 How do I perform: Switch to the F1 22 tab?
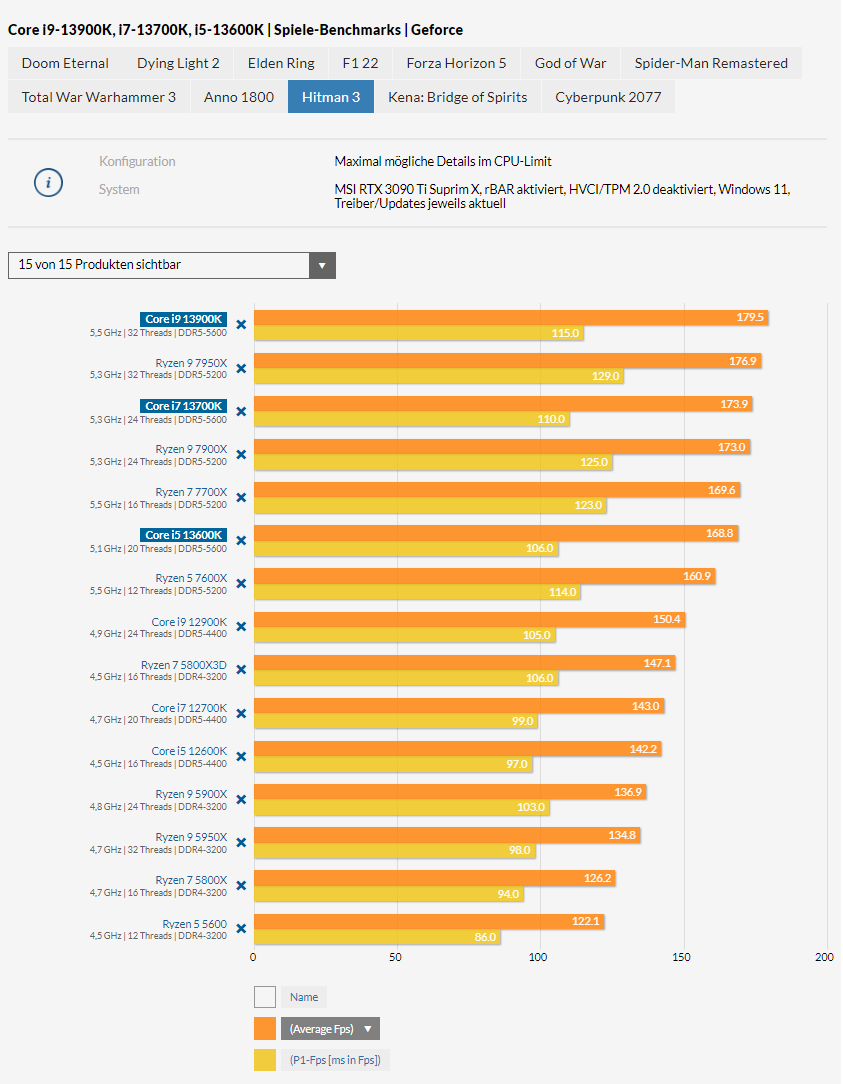coord(360,63)
